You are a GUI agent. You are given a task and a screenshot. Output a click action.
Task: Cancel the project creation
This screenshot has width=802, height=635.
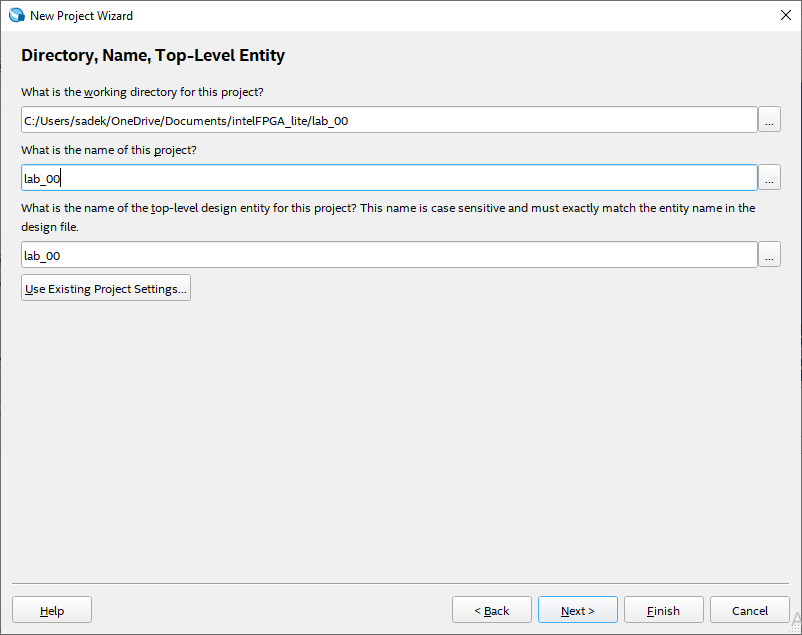tap(749, 610)
